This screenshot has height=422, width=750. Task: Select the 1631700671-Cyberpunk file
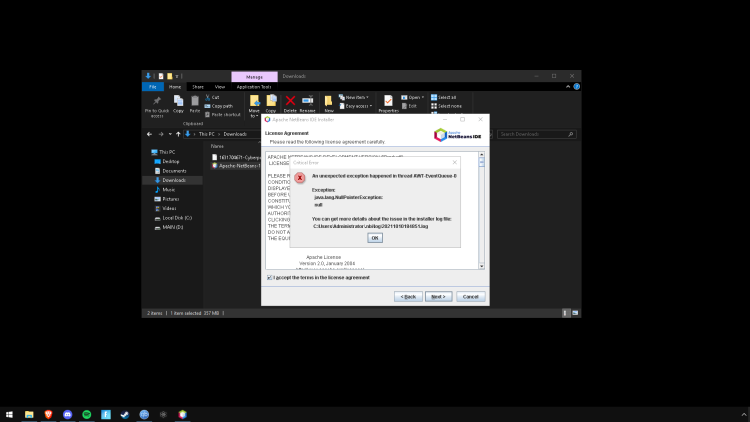tap(236, 157)
